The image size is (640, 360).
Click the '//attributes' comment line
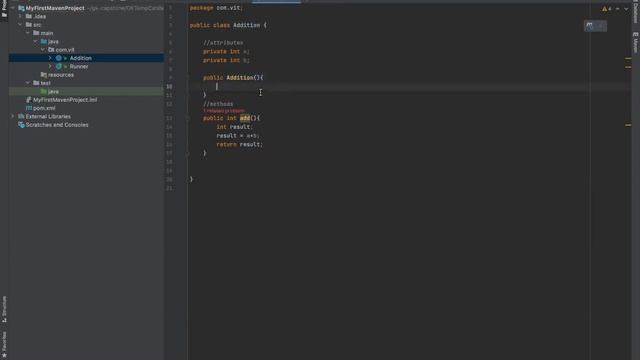click(x=223, y=43)
